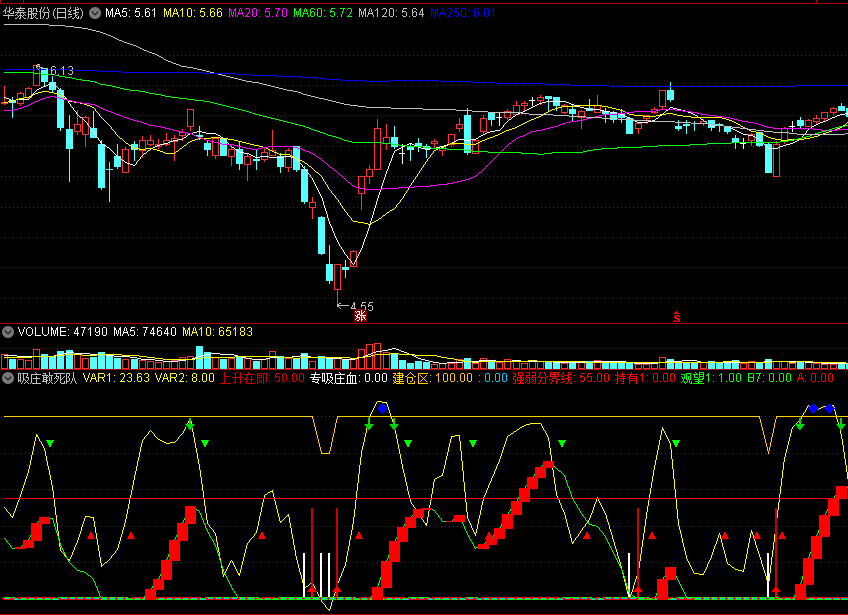Viewport: 848px width, 615px height.
Task: Click the 6.13 high price annotation
Action: [61, 71]
